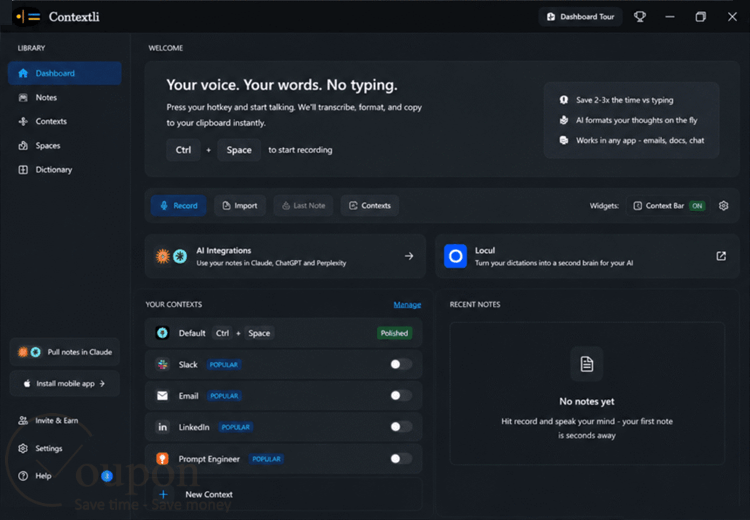Image resolution: width=750 pixels, height=520 pixels.
Task: Click the Locul blue circle logo
Action: click(x=455, y=256)
